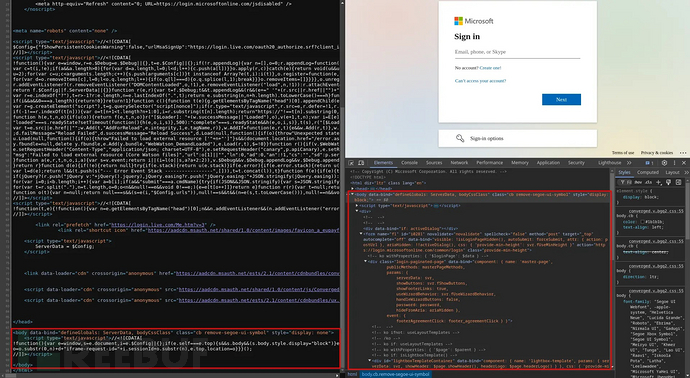
Task: Show more DevTools tabs chevron after Lighthouse
Action: coord(629,163)
